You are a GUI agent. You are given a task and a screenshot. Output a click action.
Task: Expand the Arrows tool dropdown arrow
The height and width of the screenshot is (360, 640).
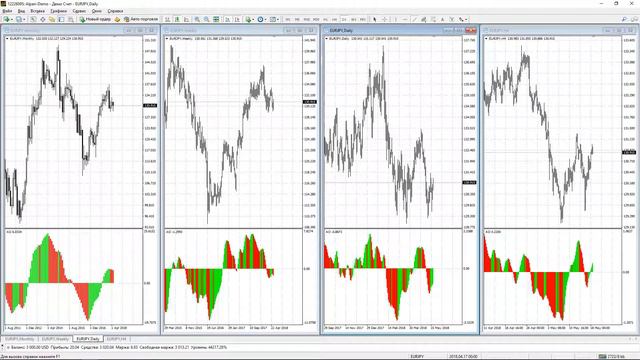coord(467,19)
